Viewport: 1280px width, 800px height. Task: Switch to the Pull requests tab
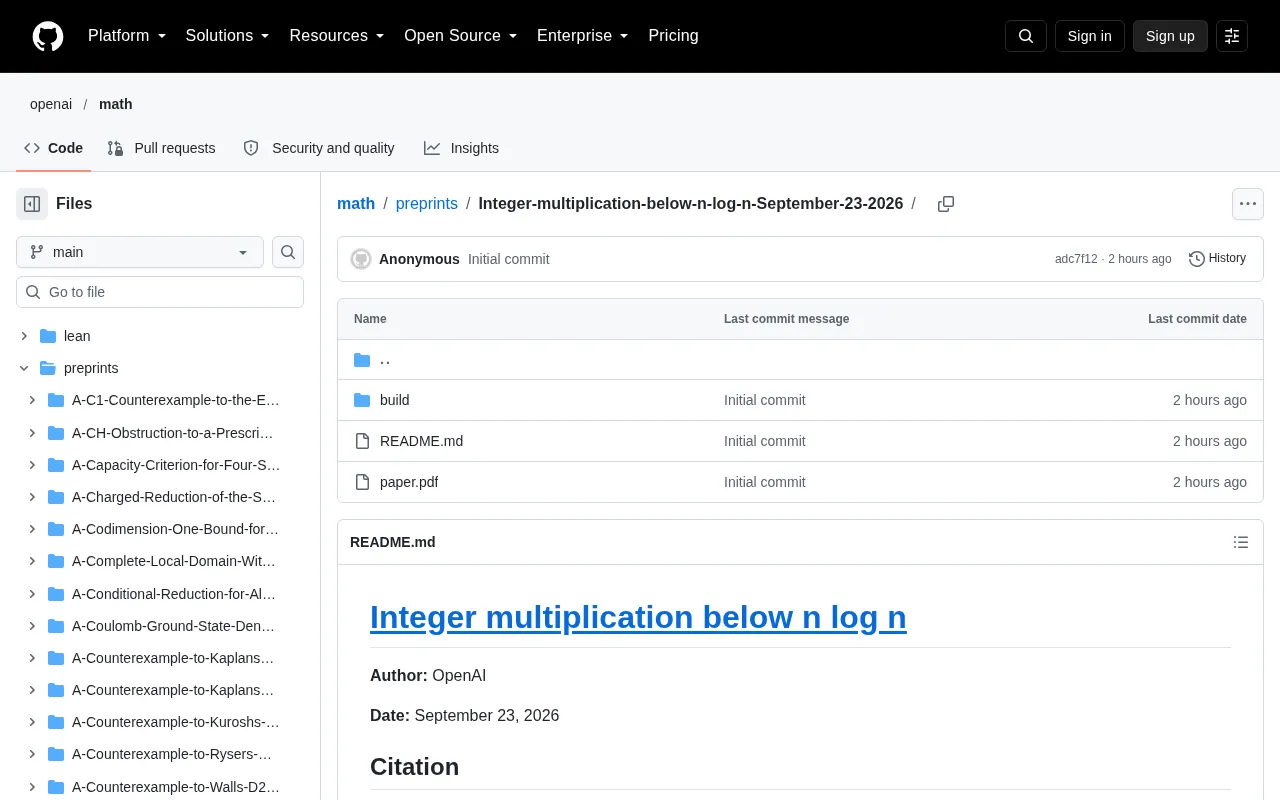pyautogui.click(x=161, y=148)
